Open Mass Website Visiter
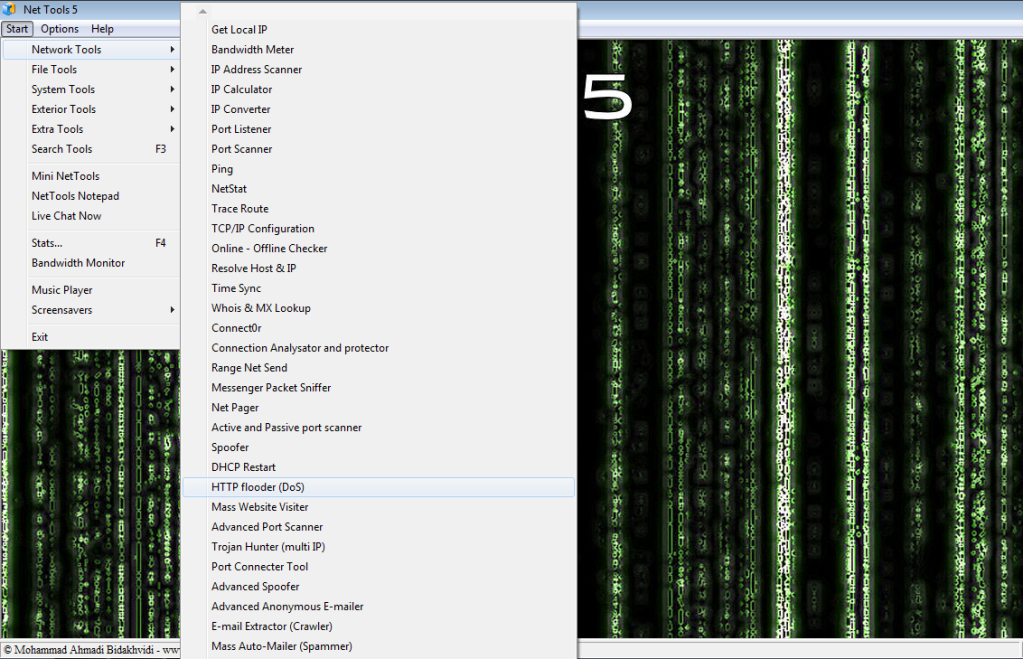Image resolution: width=1023 pixels, height=659 pixels. [x=378, y=507]
